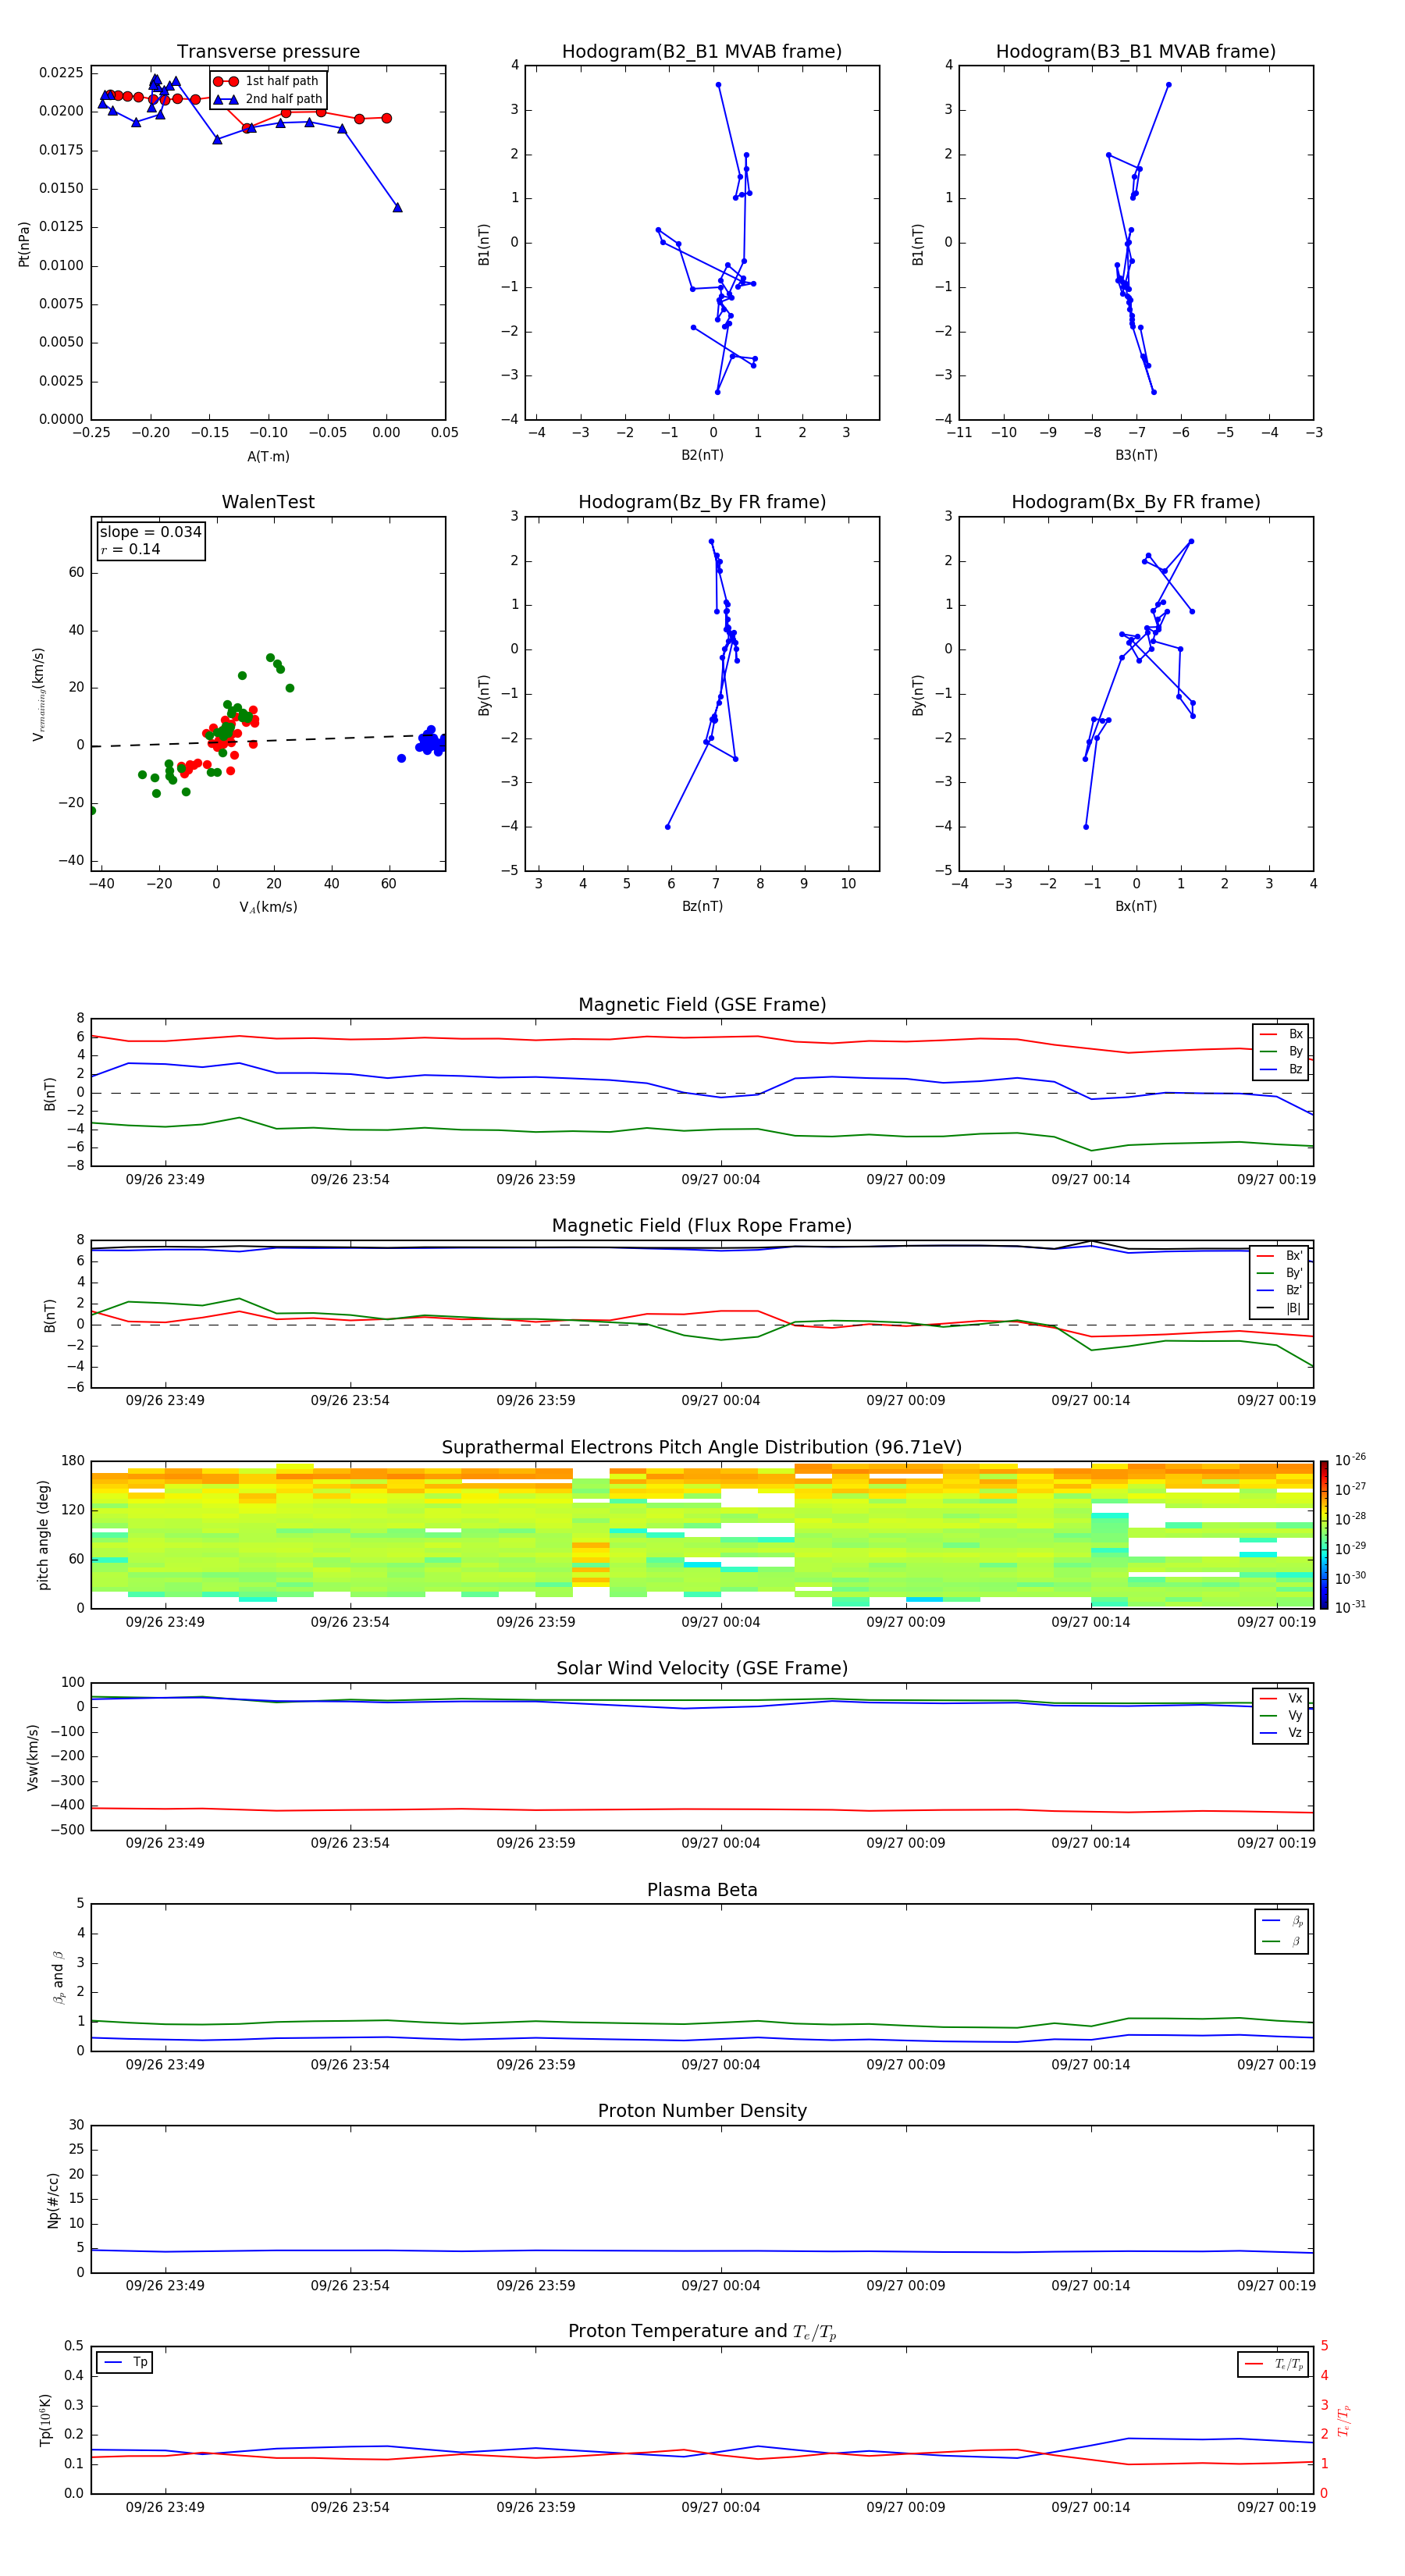Click the 'WalenTest' plot title

pos(268,502)
